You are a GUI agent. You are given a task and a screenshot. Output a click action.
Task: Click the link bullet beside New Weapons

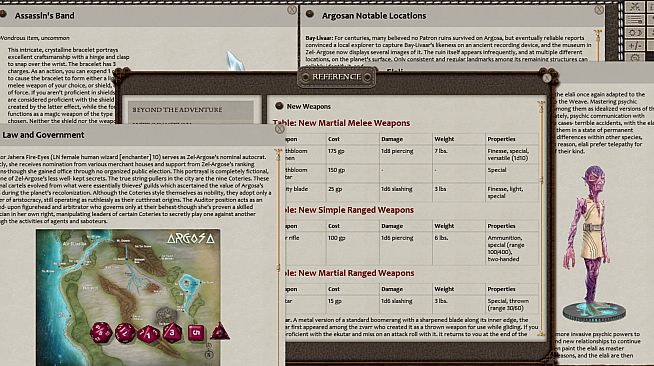tap(279, 106)
